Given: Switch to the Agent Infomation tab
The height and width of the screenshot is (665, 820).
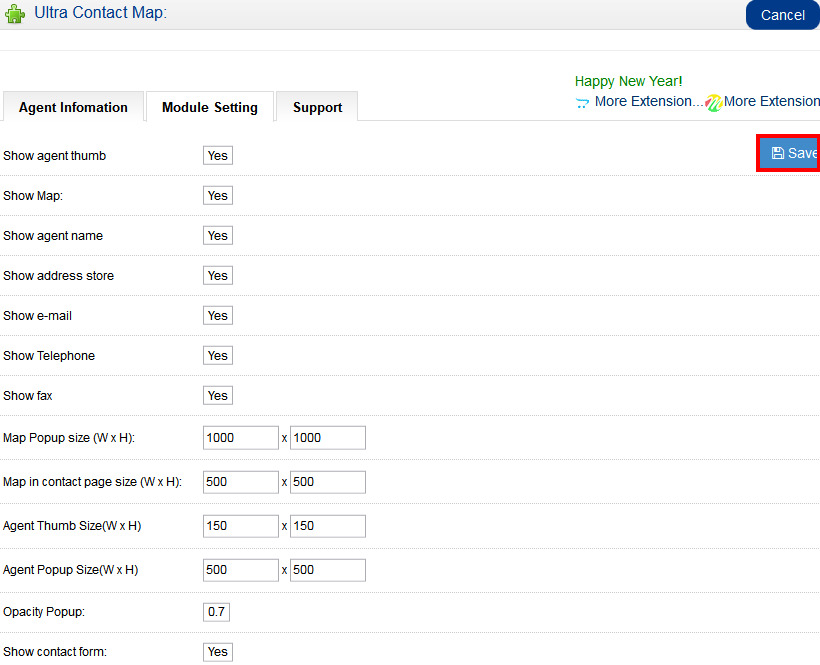Looking at the screenshot, I should coord(73,107).
